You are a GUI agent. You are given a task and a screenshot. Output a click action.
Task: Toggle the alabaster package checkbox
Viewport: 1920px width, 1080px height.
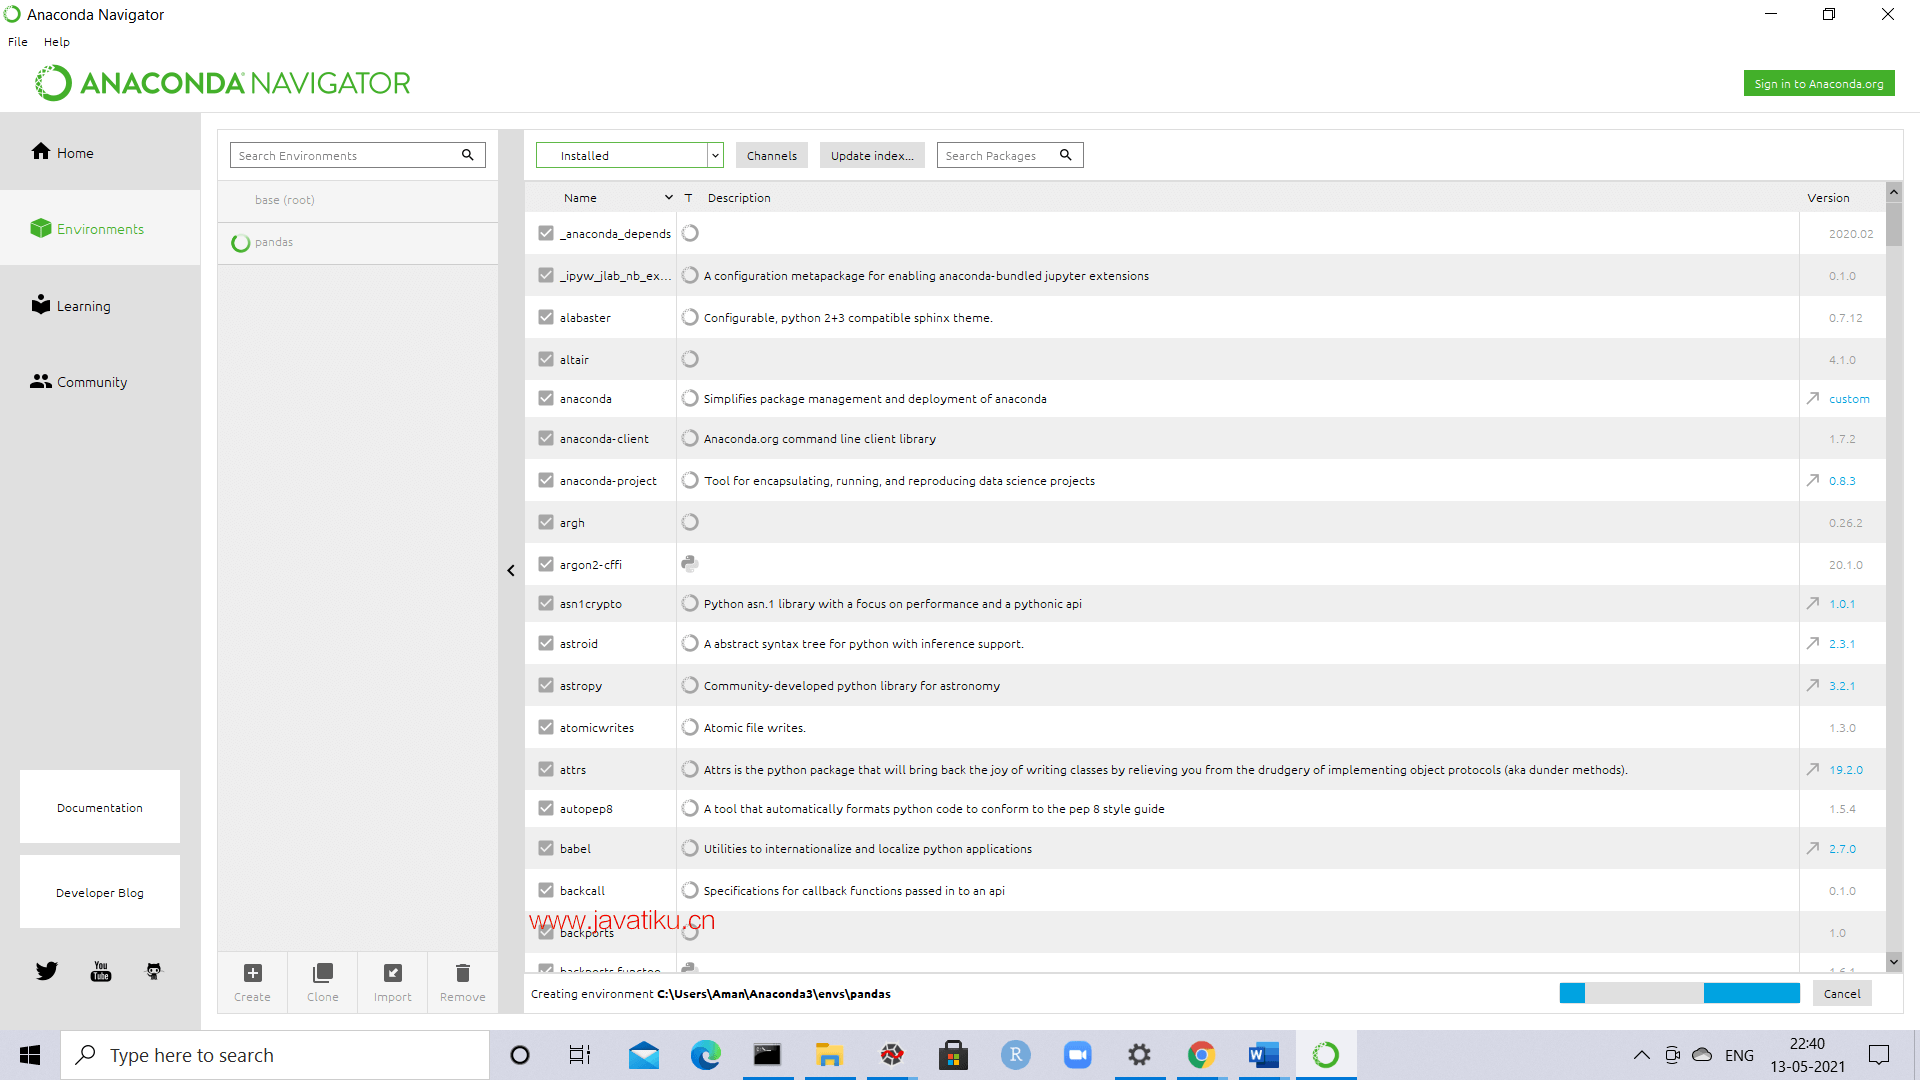point(545,317)
